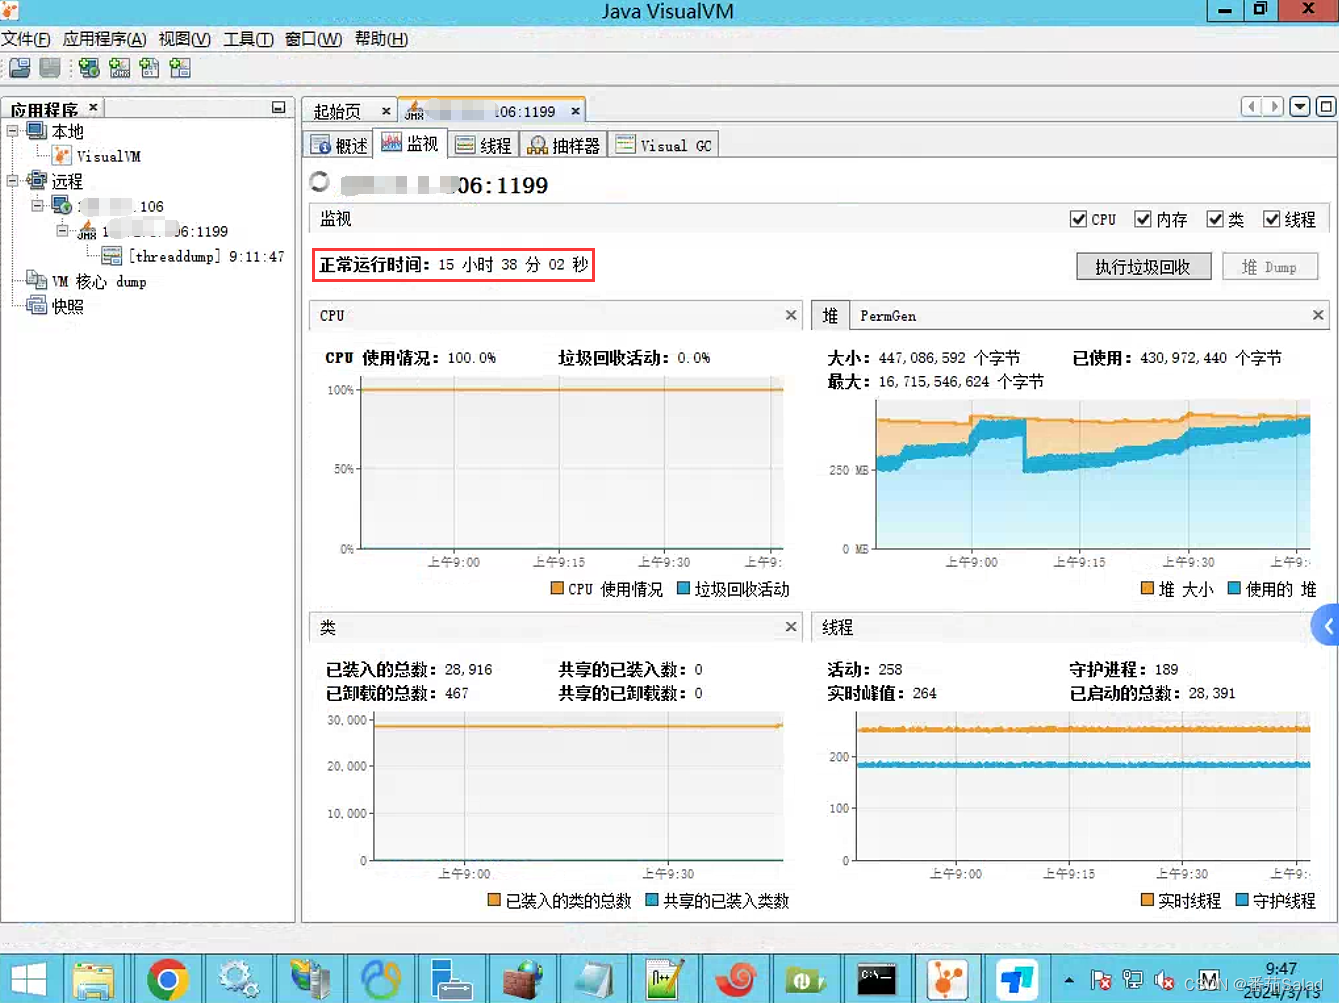
Task: Uncheck the 线程 threads checkbox
Action: (1272, 219)
